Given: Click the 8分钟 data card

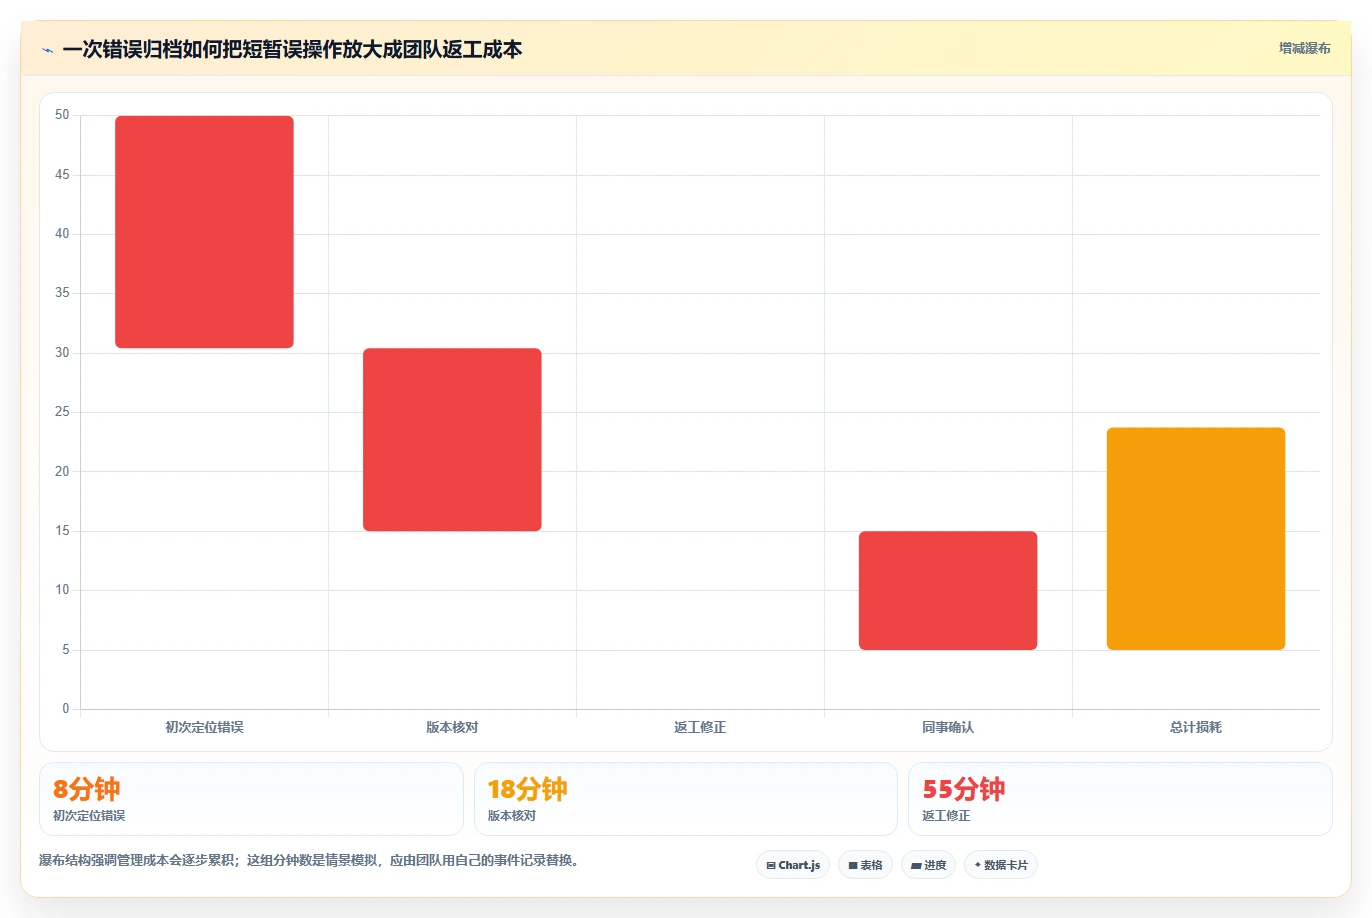Looking at the screenshot, I should coord(251,799).
